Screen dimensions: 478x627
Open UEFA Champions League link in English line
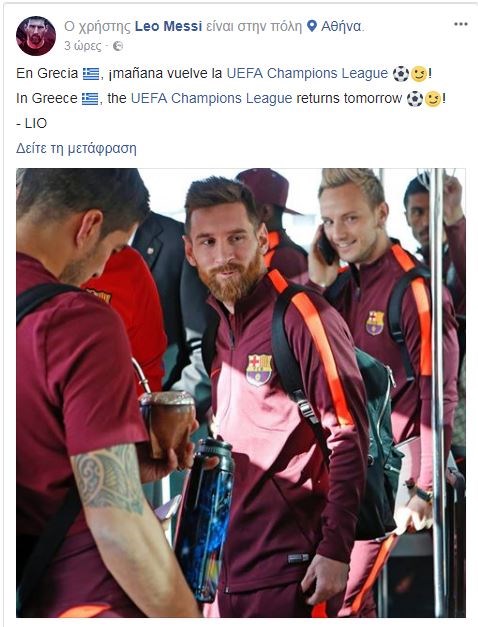212,98
